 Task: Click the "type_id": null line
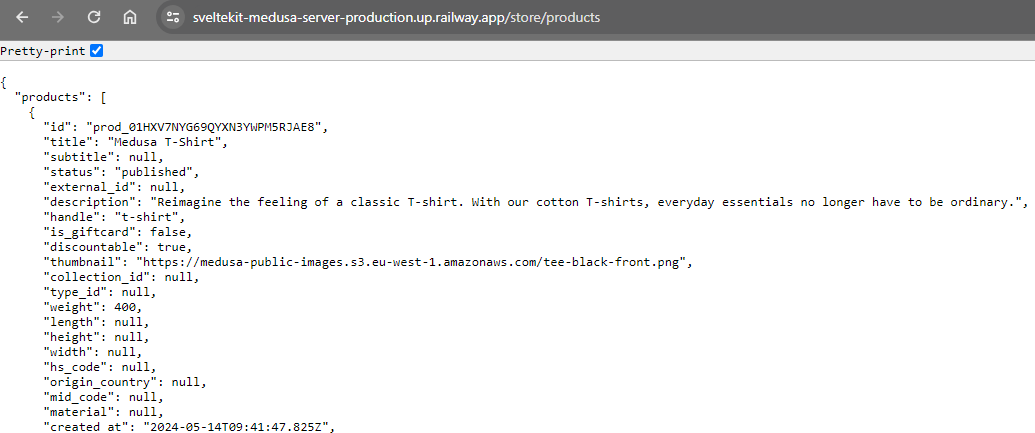pos(100,293)
